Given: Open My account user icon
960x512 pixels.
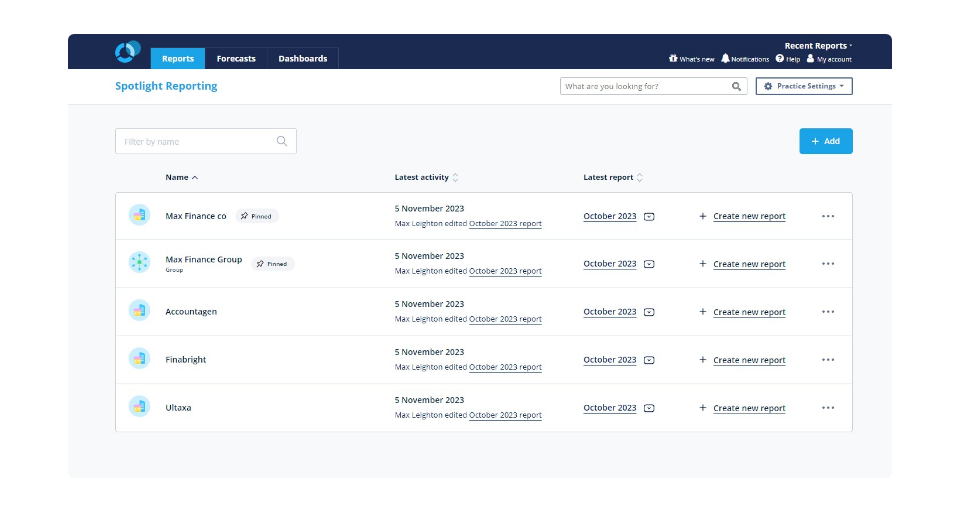Looking at the screenshot, I should click(810, 59).
